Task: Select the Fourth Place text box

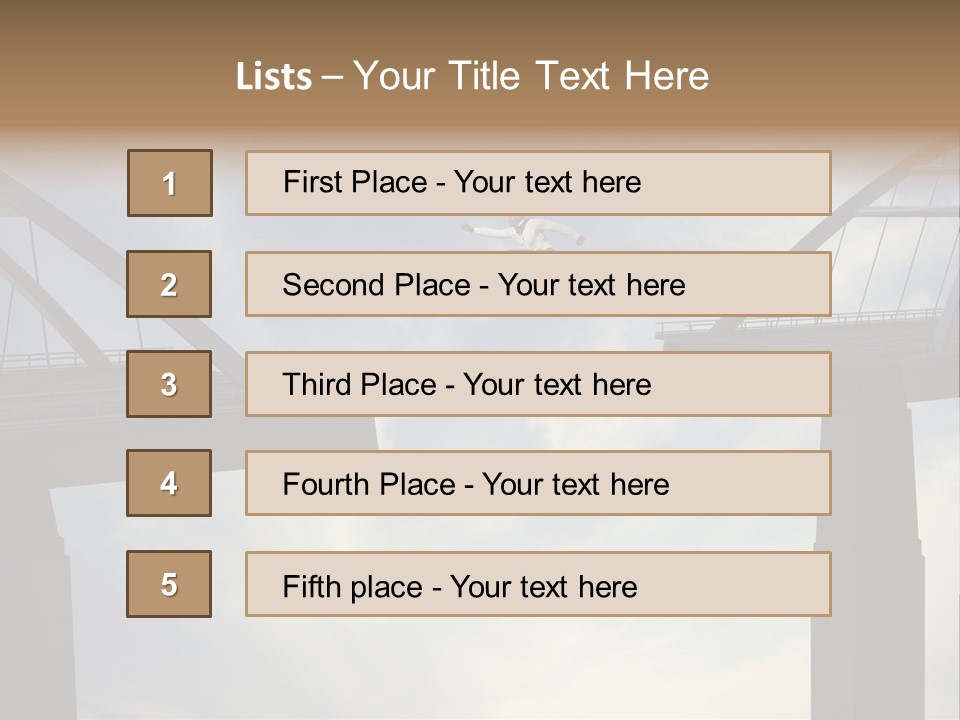Action: coord(538,483)
